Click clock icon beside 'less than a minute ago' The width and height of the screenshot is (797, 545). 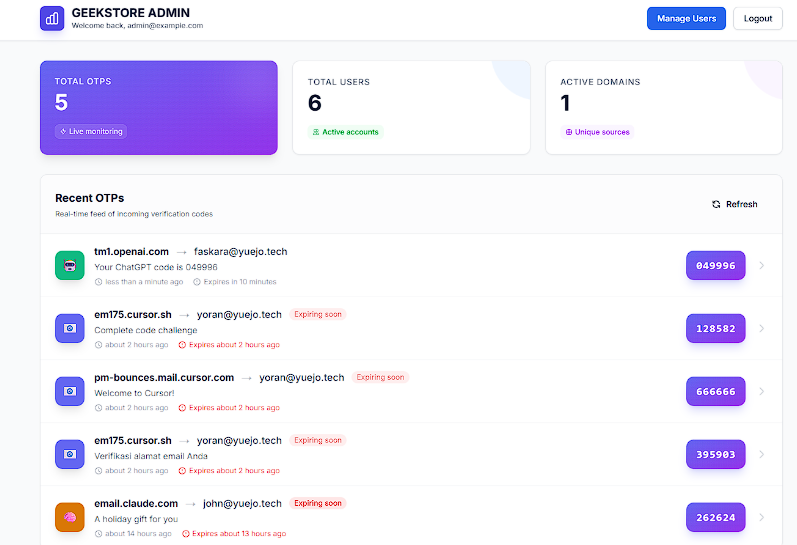pyautogui.click(x=99, y=282)
